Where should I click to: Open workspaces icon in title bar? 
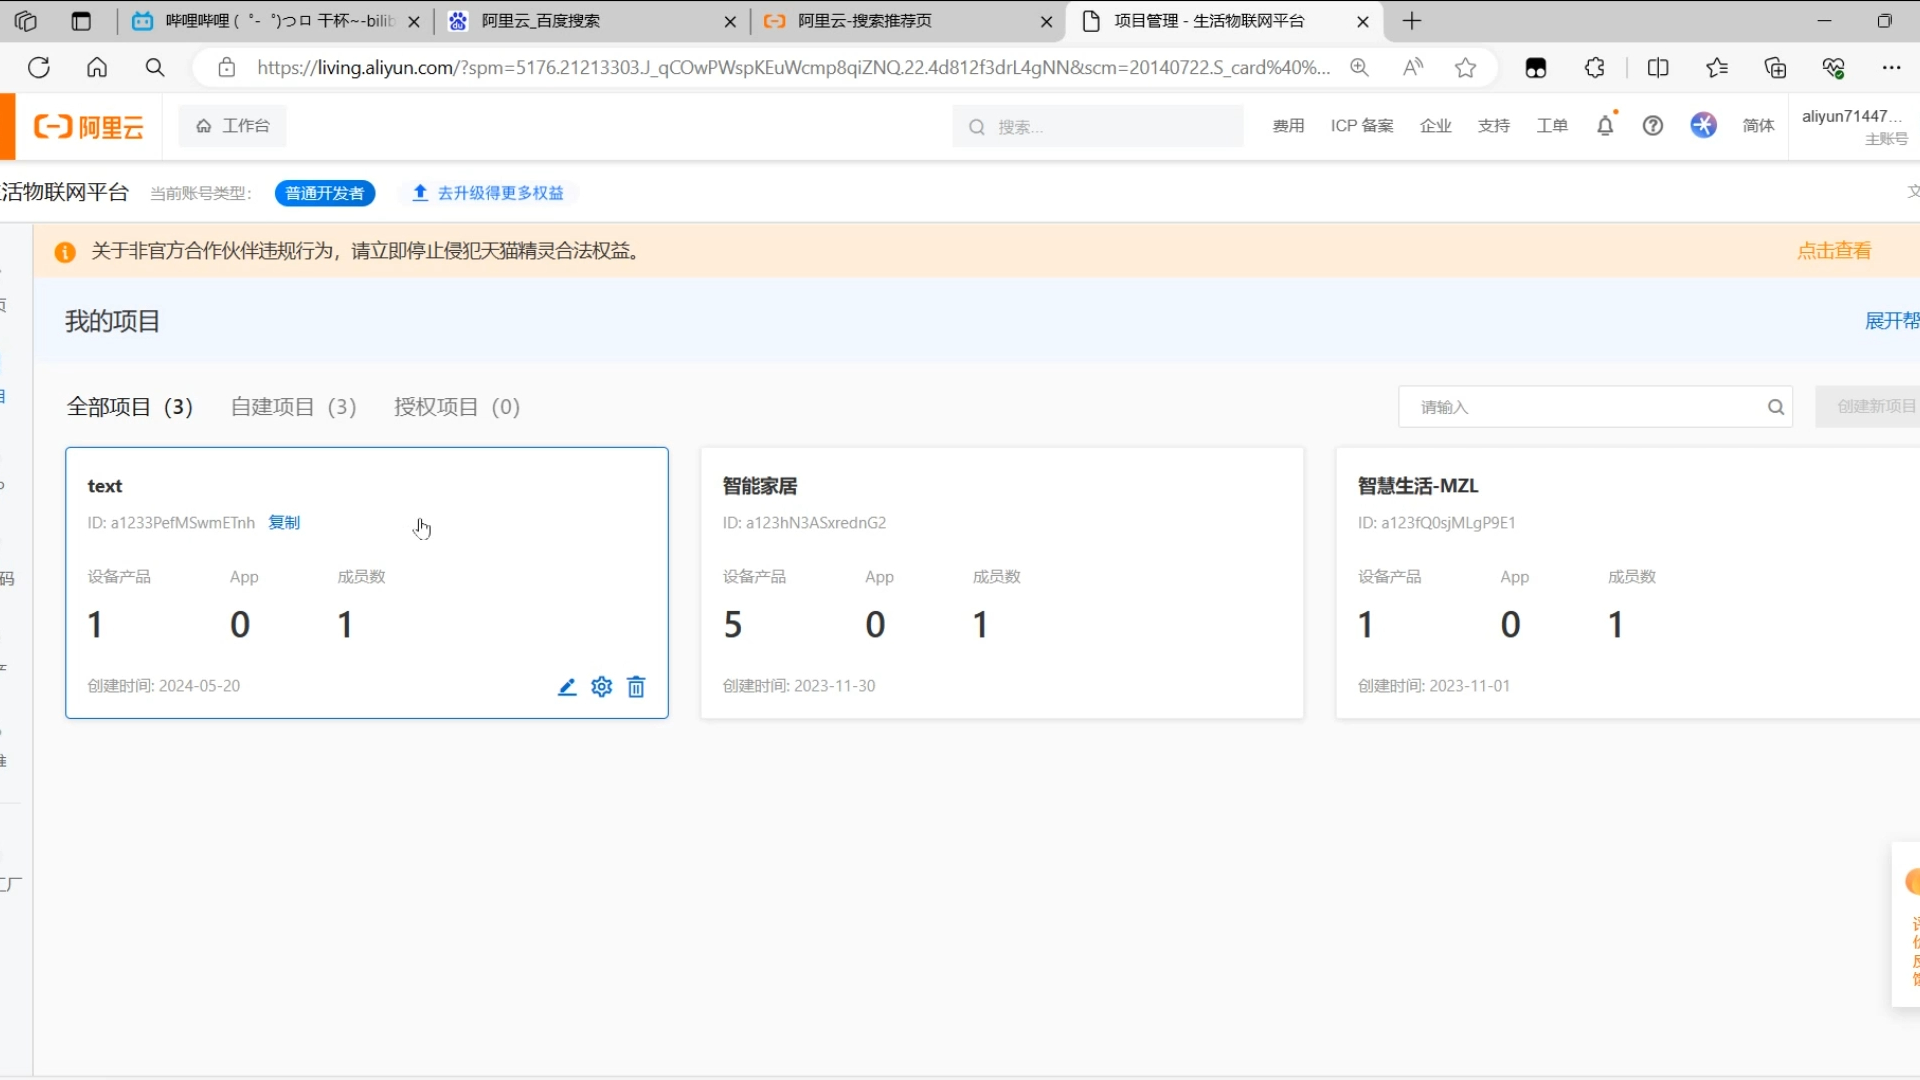(x=26, y=21)
